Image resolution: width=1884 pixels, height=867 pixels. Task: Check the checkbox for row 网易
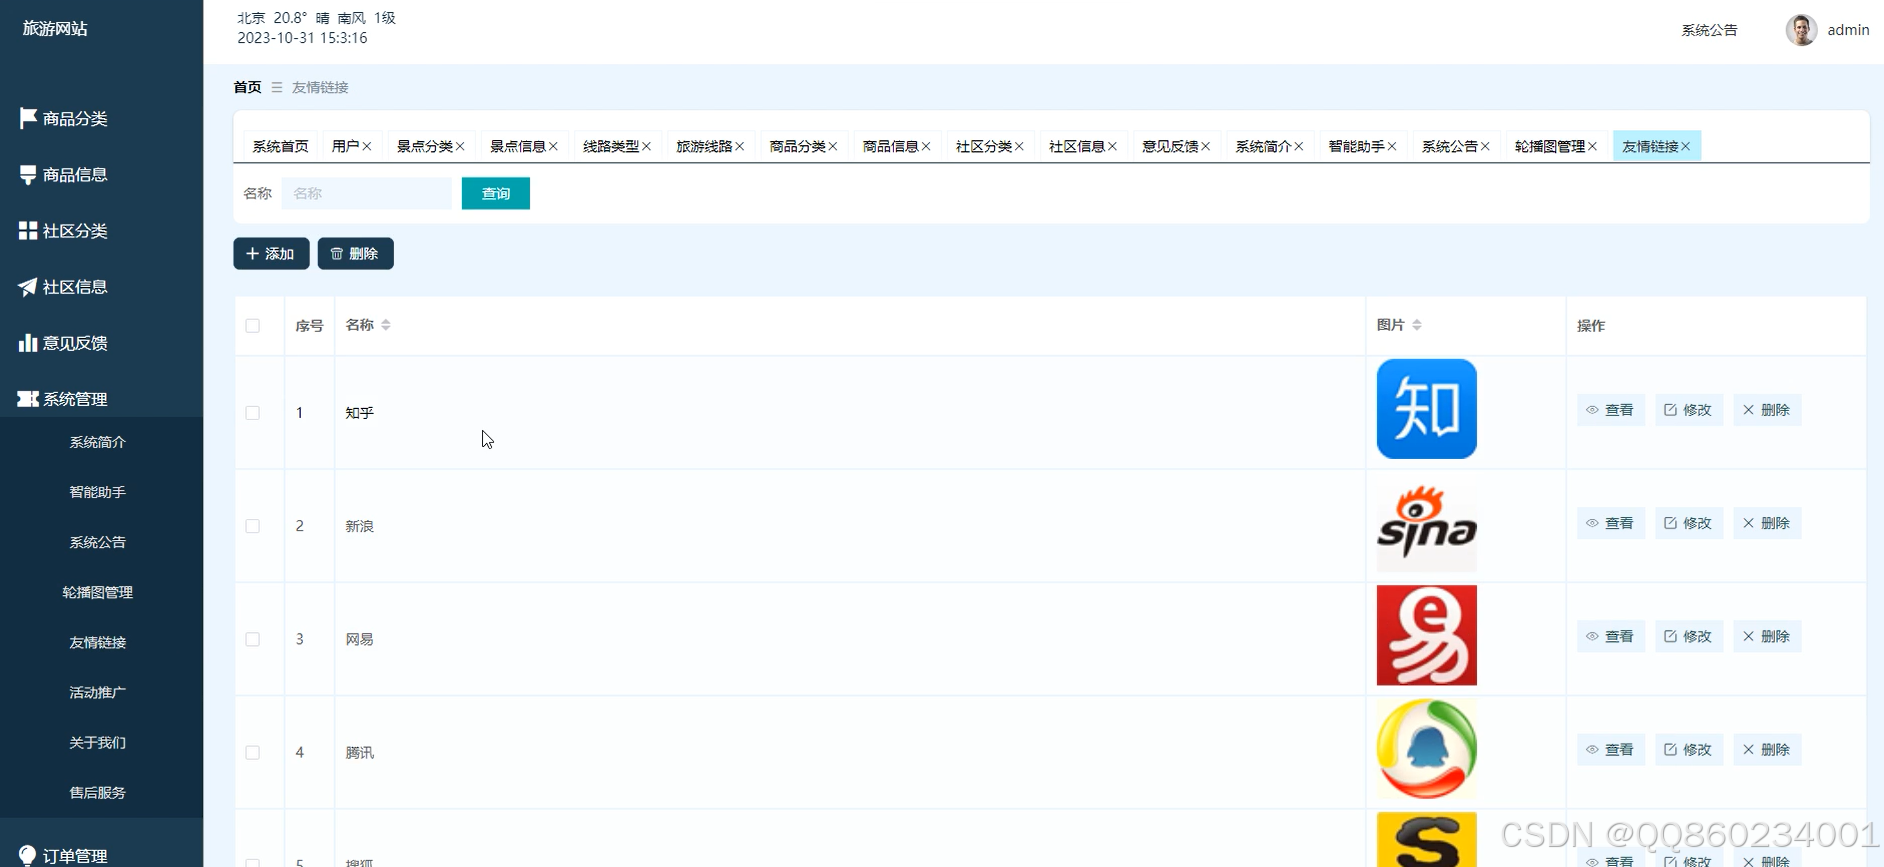[x=253, y=639]
